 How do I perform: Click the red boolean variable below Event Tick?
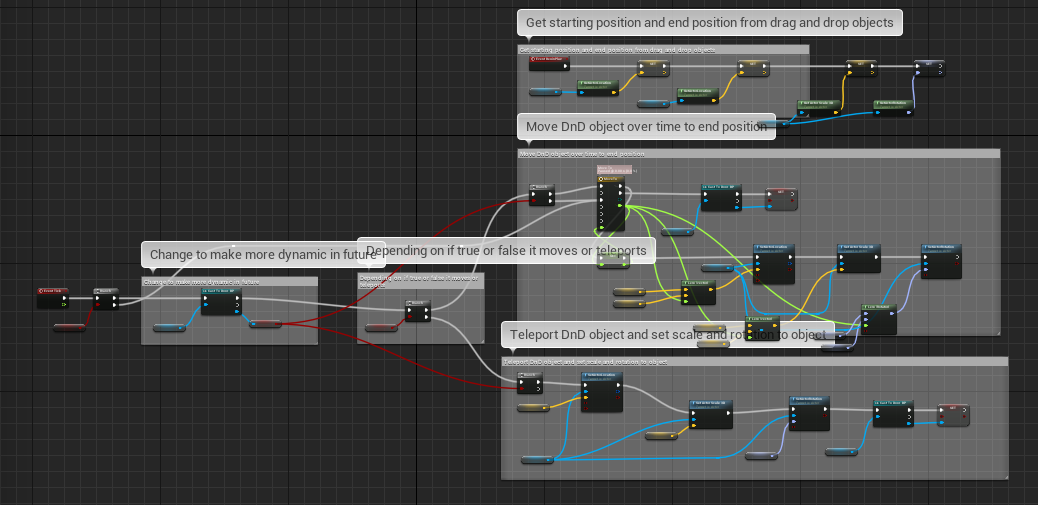pos(69,328)
